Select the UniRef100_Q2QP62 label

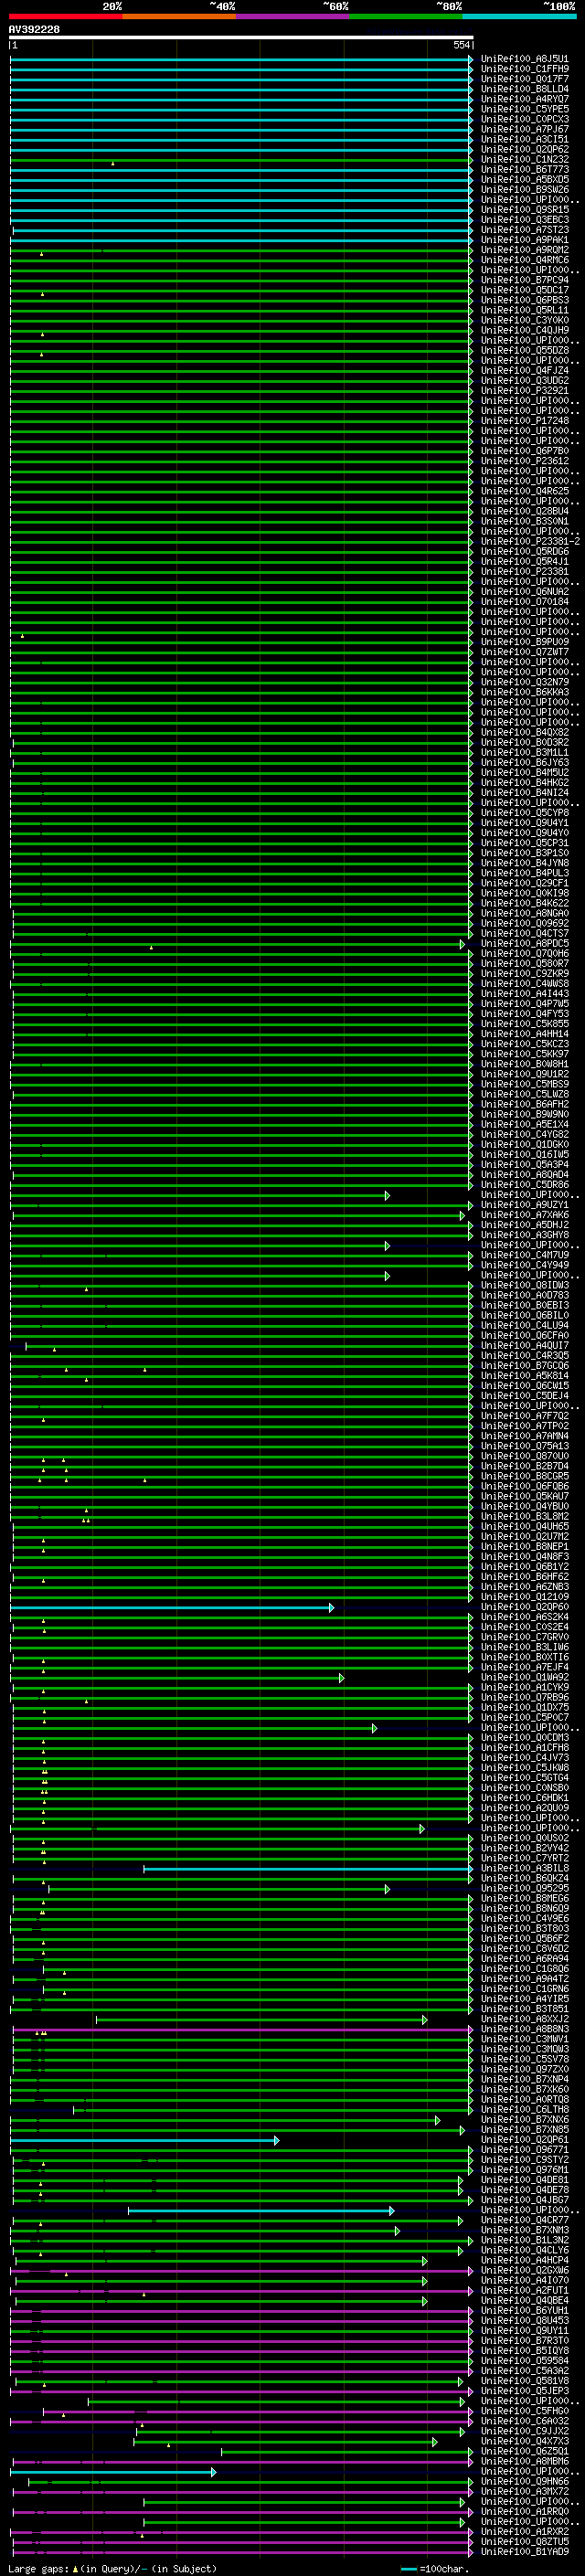(x=524, y=149)
